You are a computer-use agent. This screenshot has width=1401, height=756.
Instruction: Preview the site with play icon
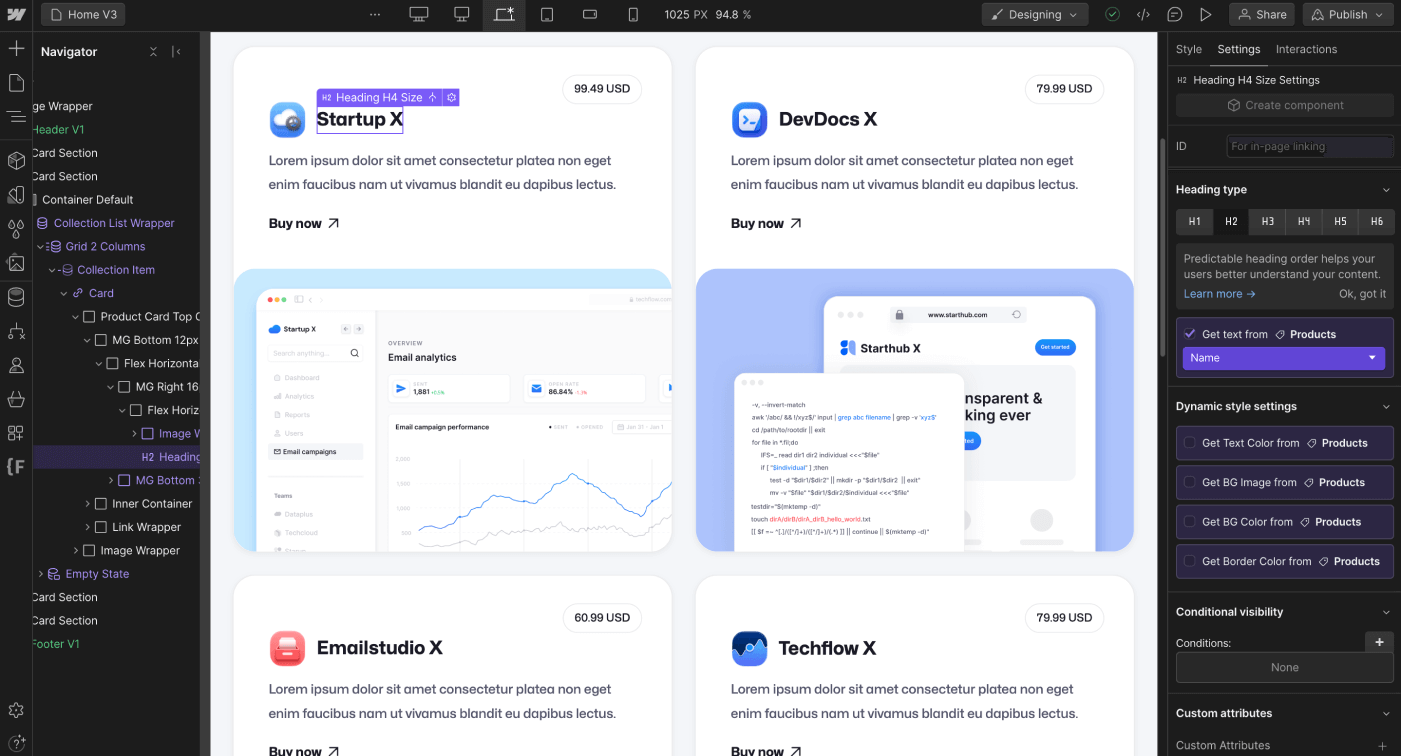point(1206,15)
